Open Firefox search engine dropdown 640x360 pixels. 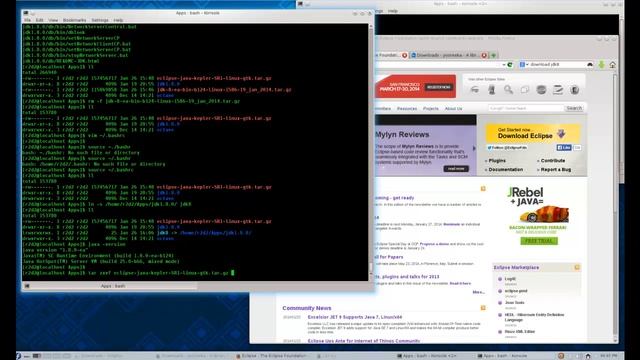point(524,64)
